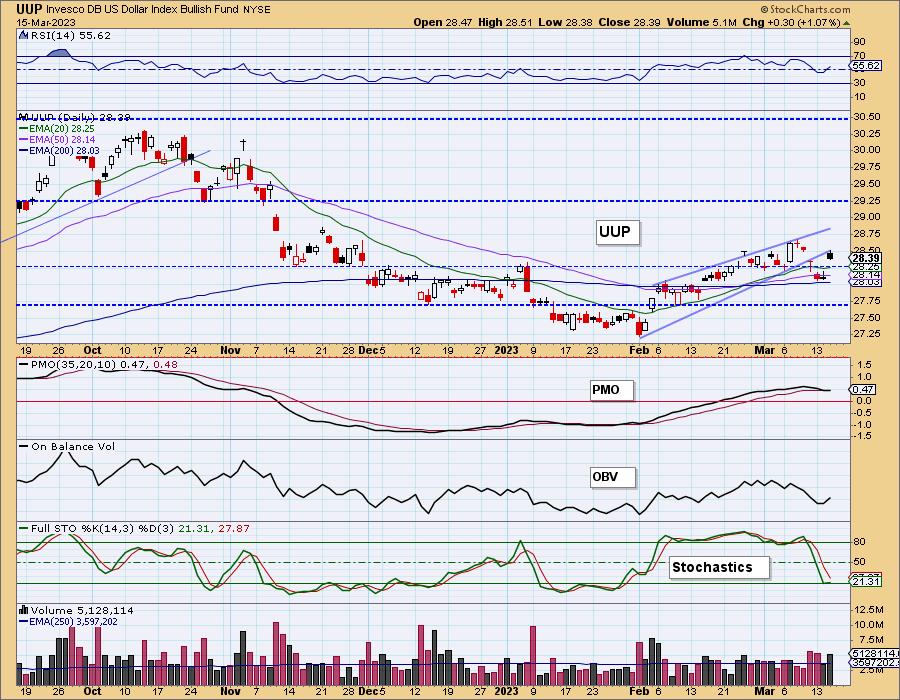Click the Oct label under the price panel
This screenshot has height=700, width=900.
click(x=92, y=350)
